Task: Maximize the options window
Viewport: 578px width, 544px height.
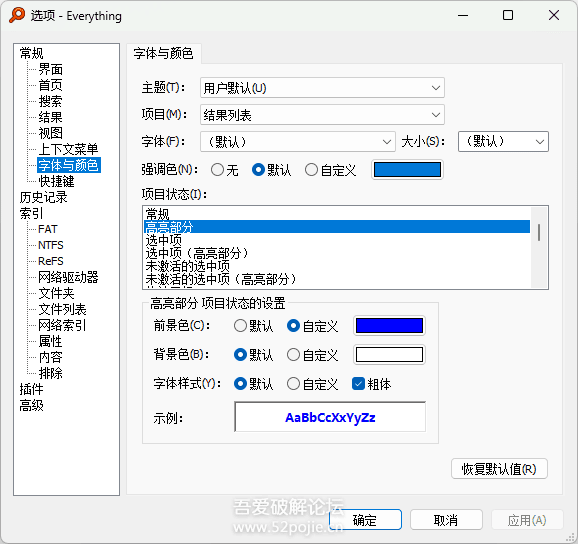Action: pyautogui.click(x=508, y=15)
